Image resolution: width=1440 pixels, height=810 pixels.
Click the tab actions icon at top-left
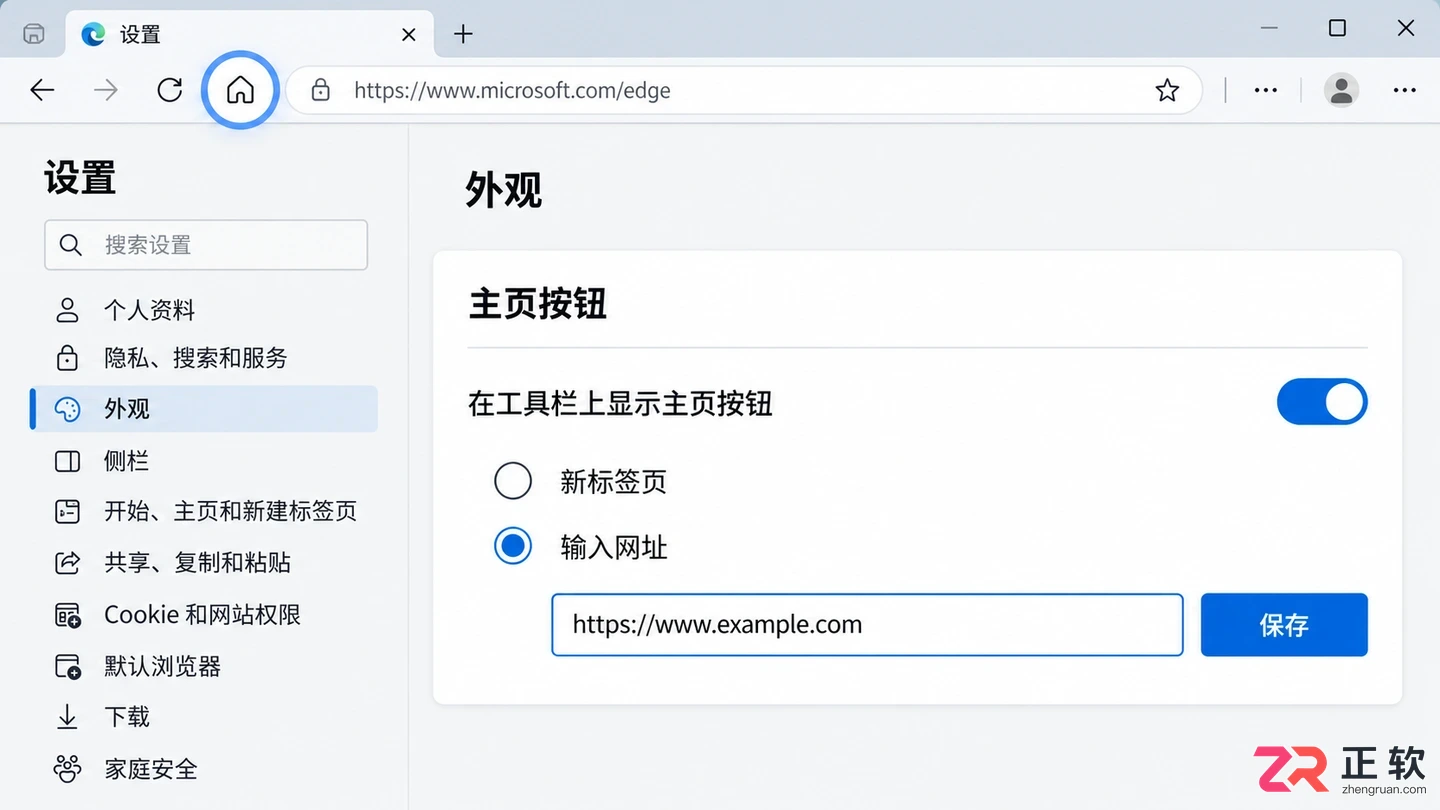pos(33,34)
